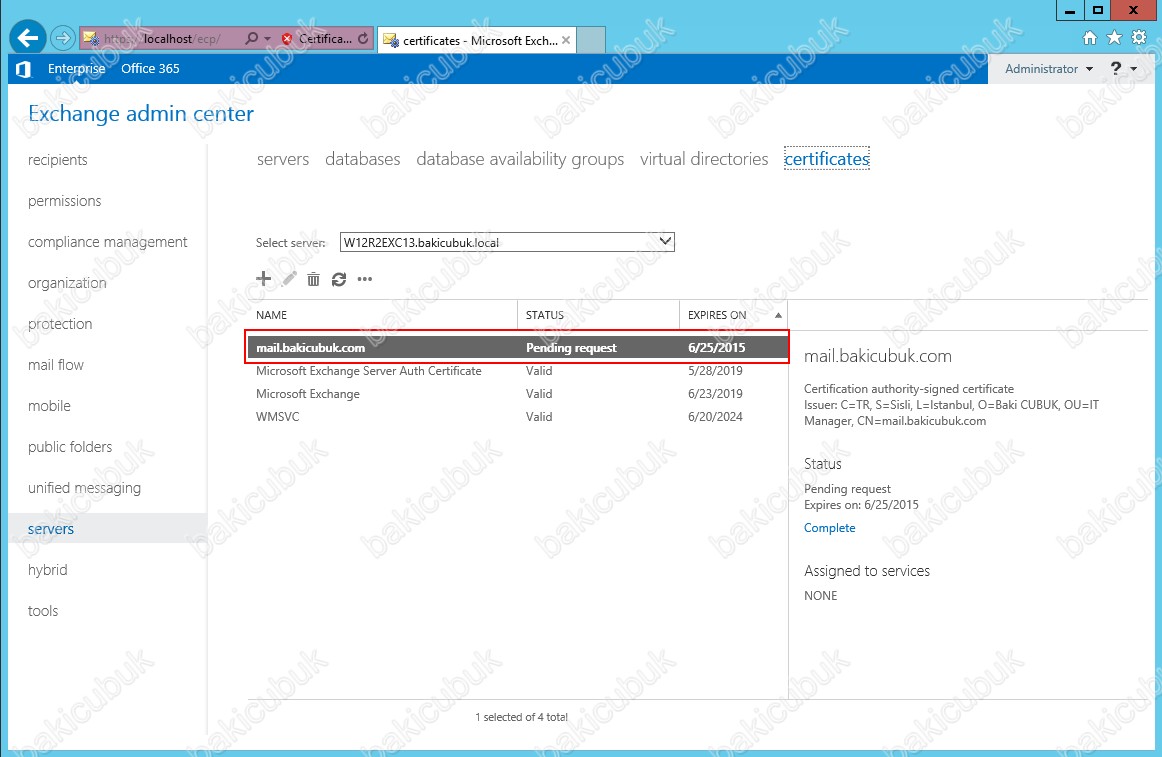Open organization in the left navigation
This screenshot has height=757, width=1162.
tap(67, 283)
